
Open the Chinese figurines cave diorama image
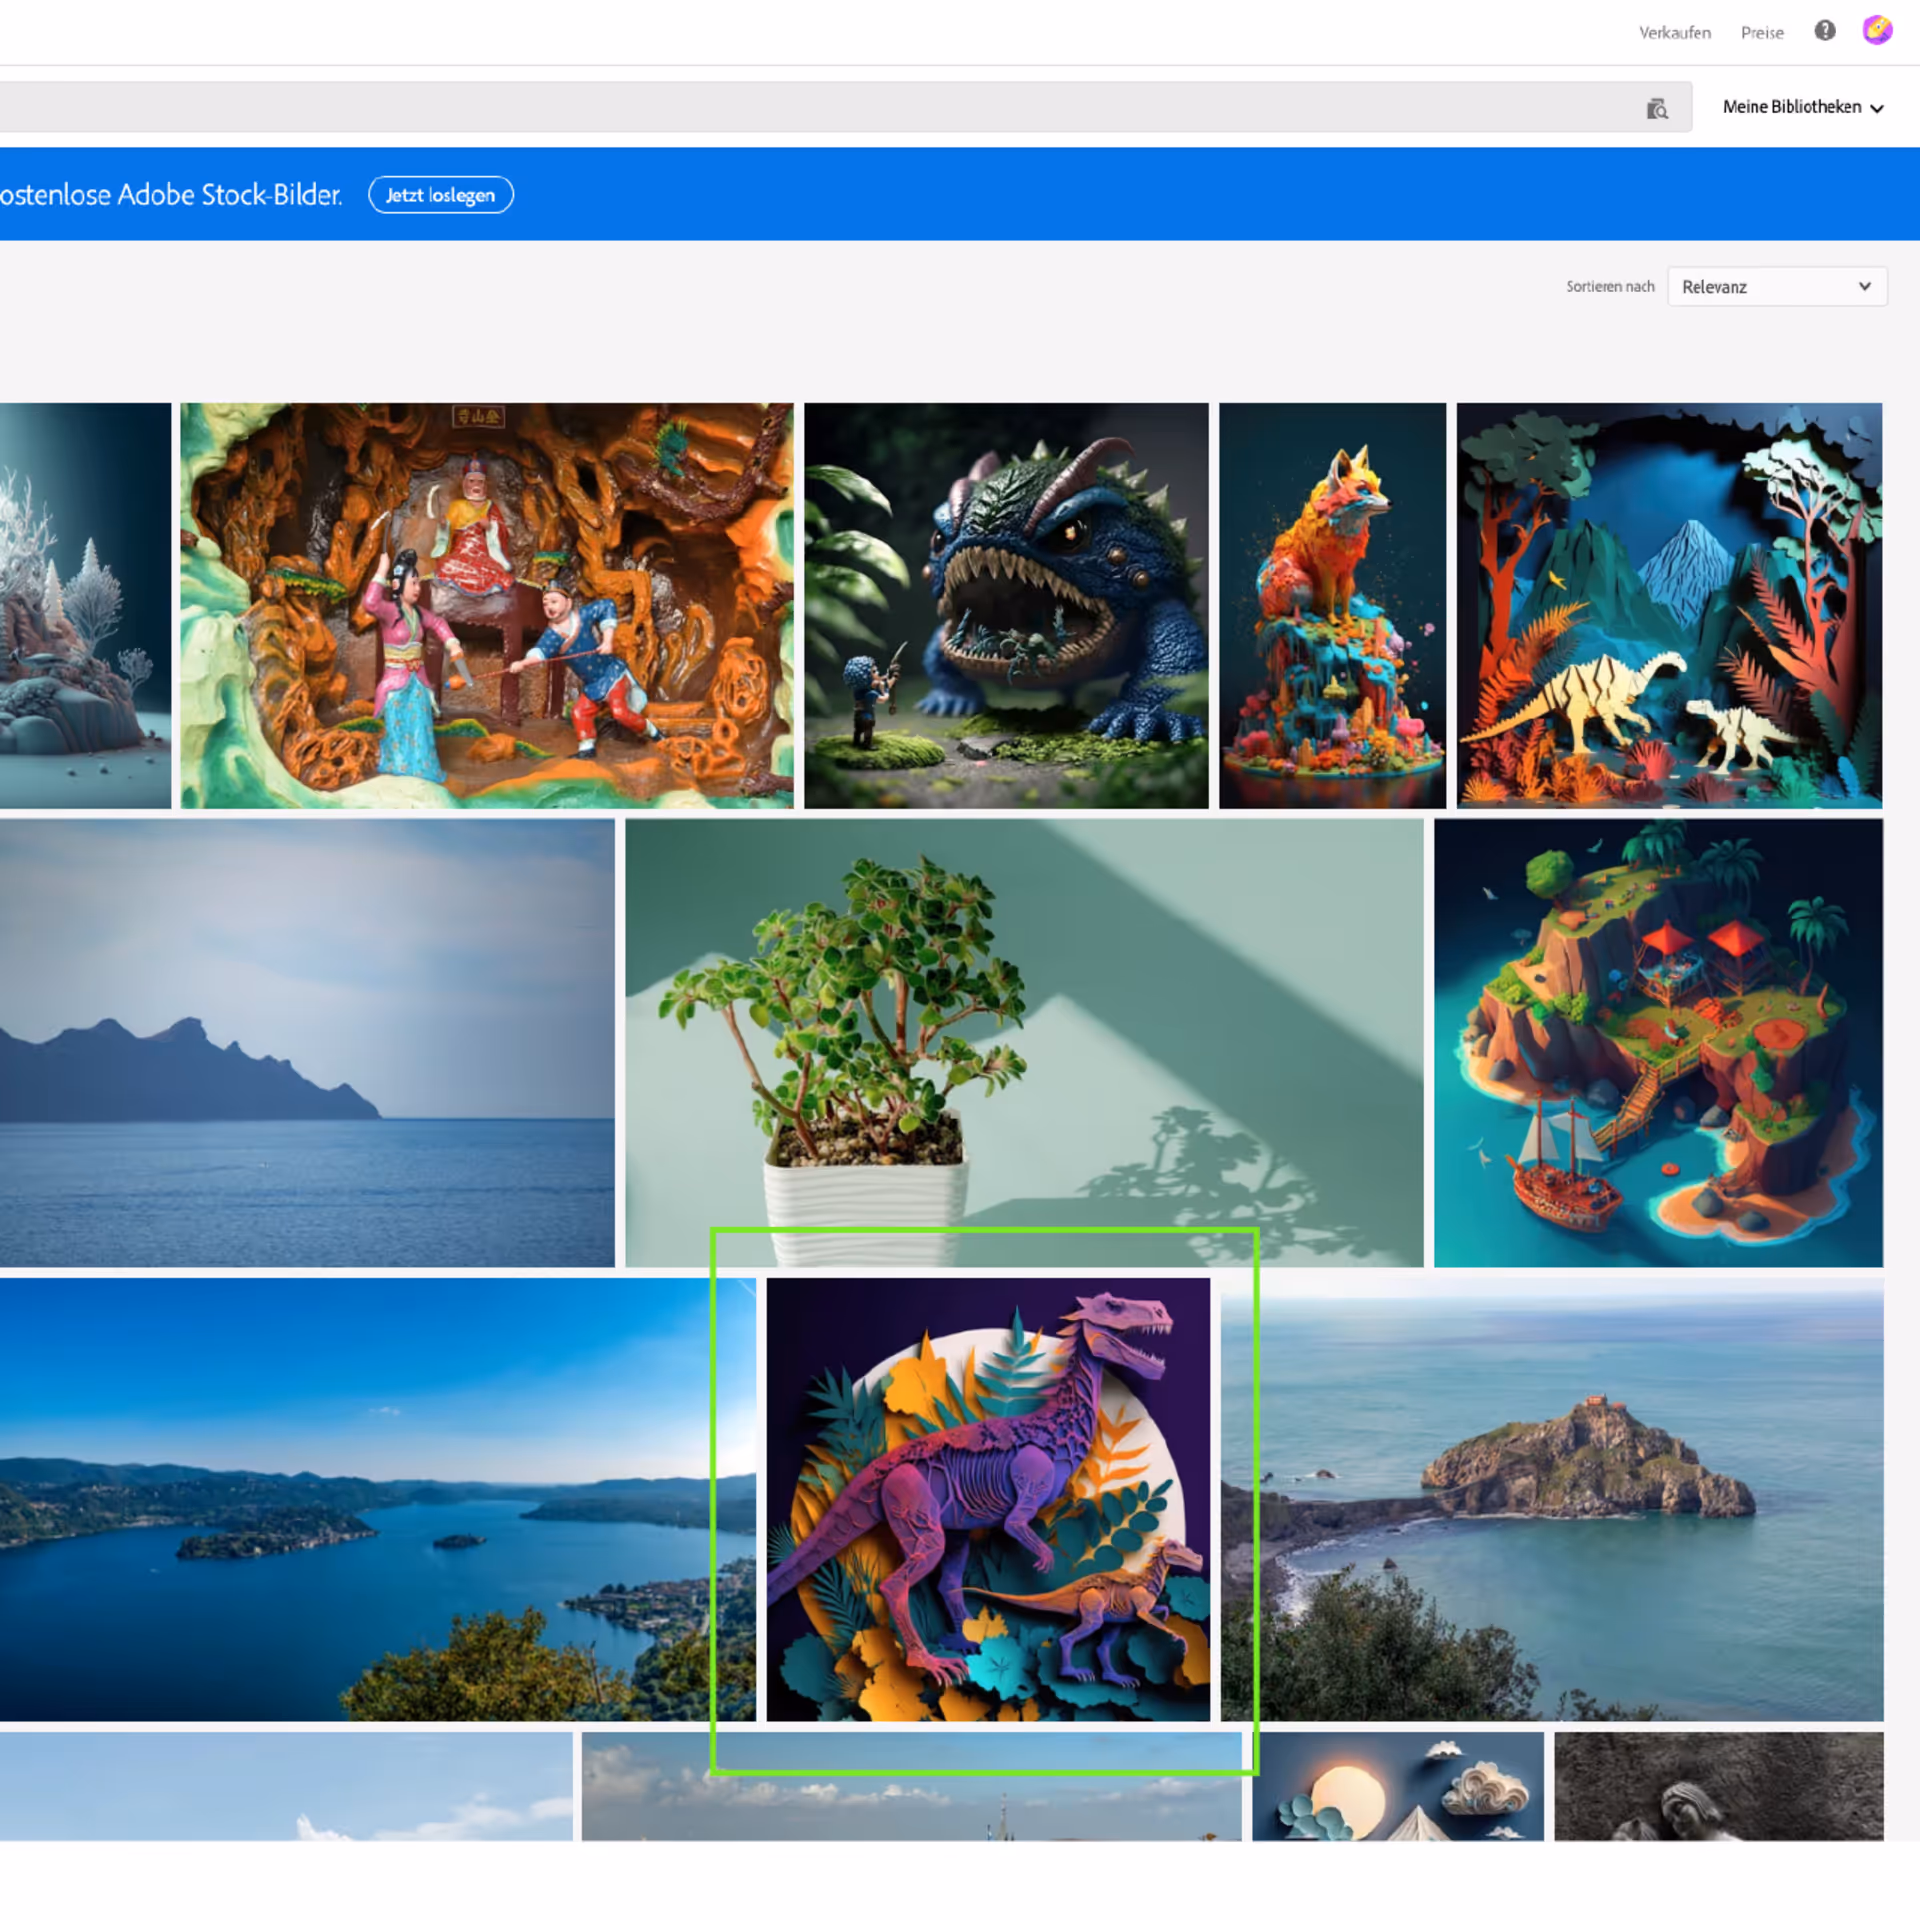[x=486, y=605]
